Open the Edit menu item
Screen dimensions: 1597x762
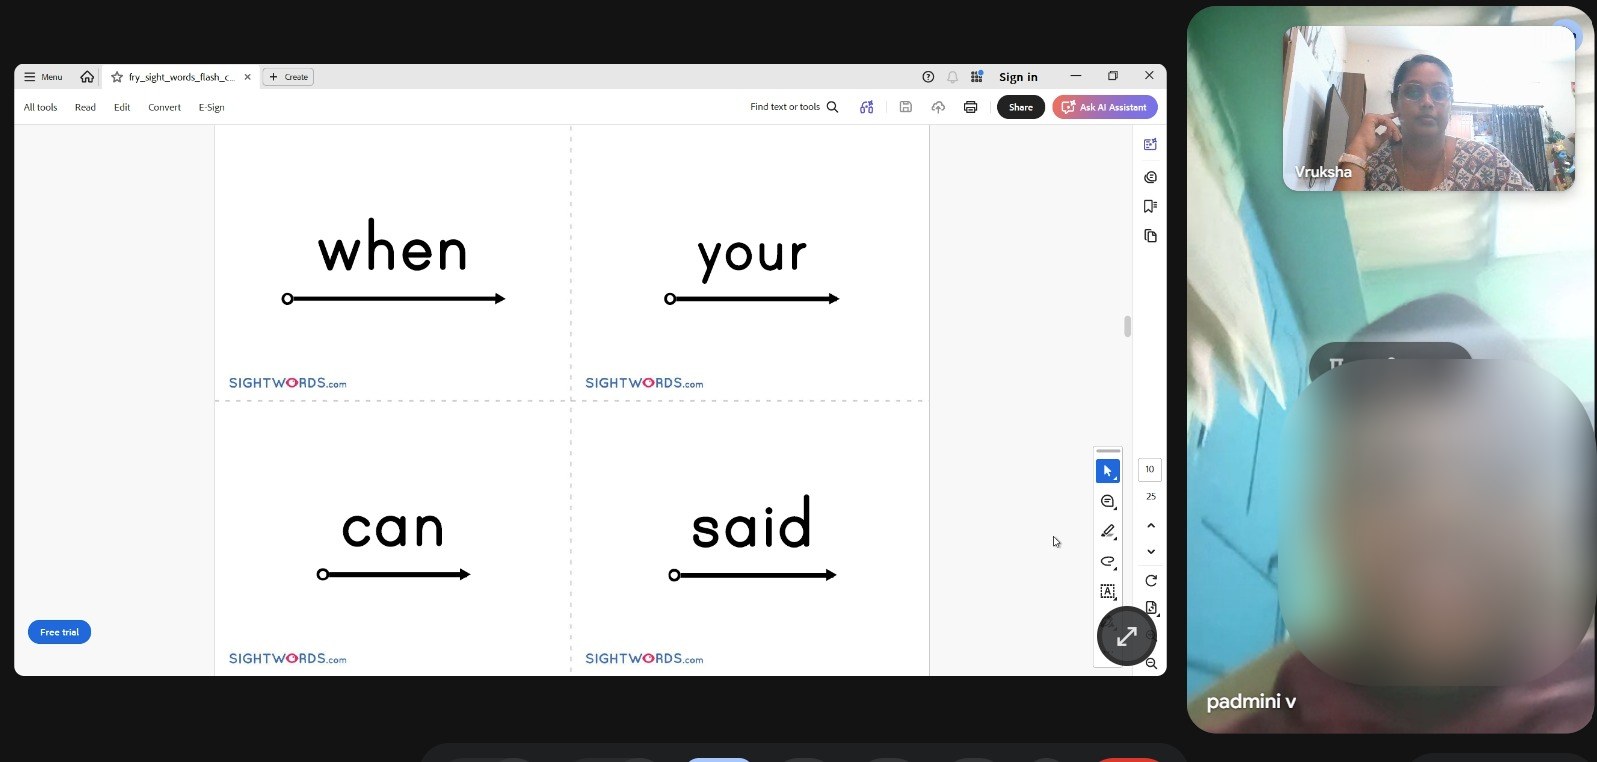tap(122, 107)
